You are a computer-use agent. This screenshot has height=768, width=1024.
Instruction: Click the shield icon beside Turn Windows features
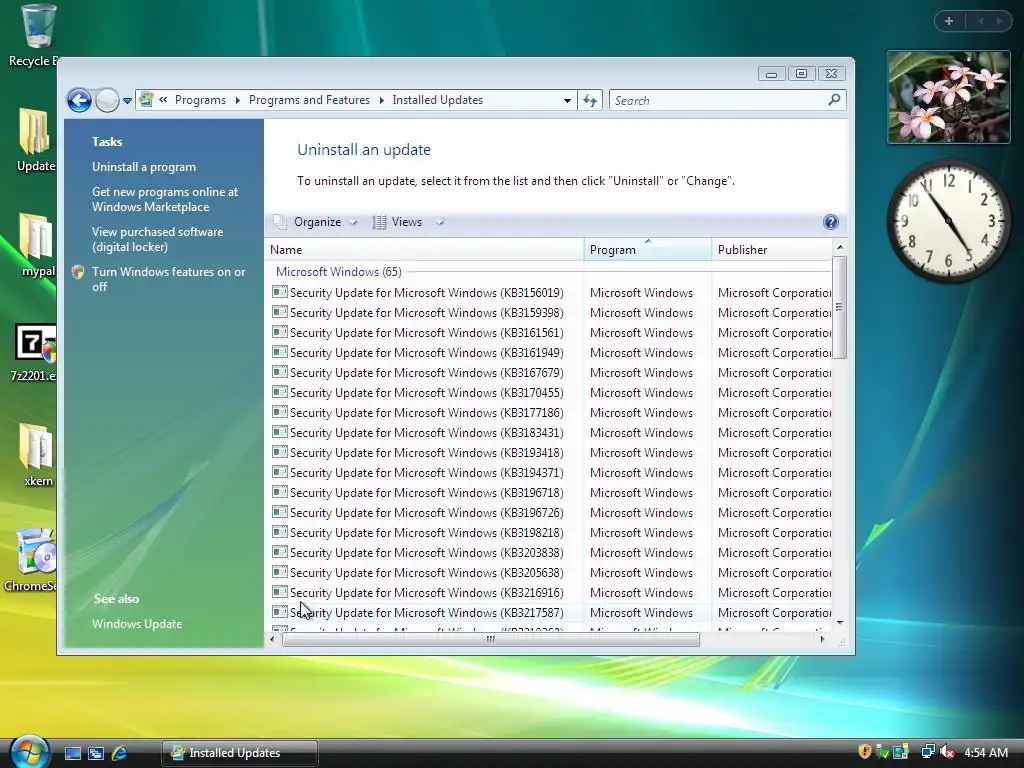[x=78, y=272]
